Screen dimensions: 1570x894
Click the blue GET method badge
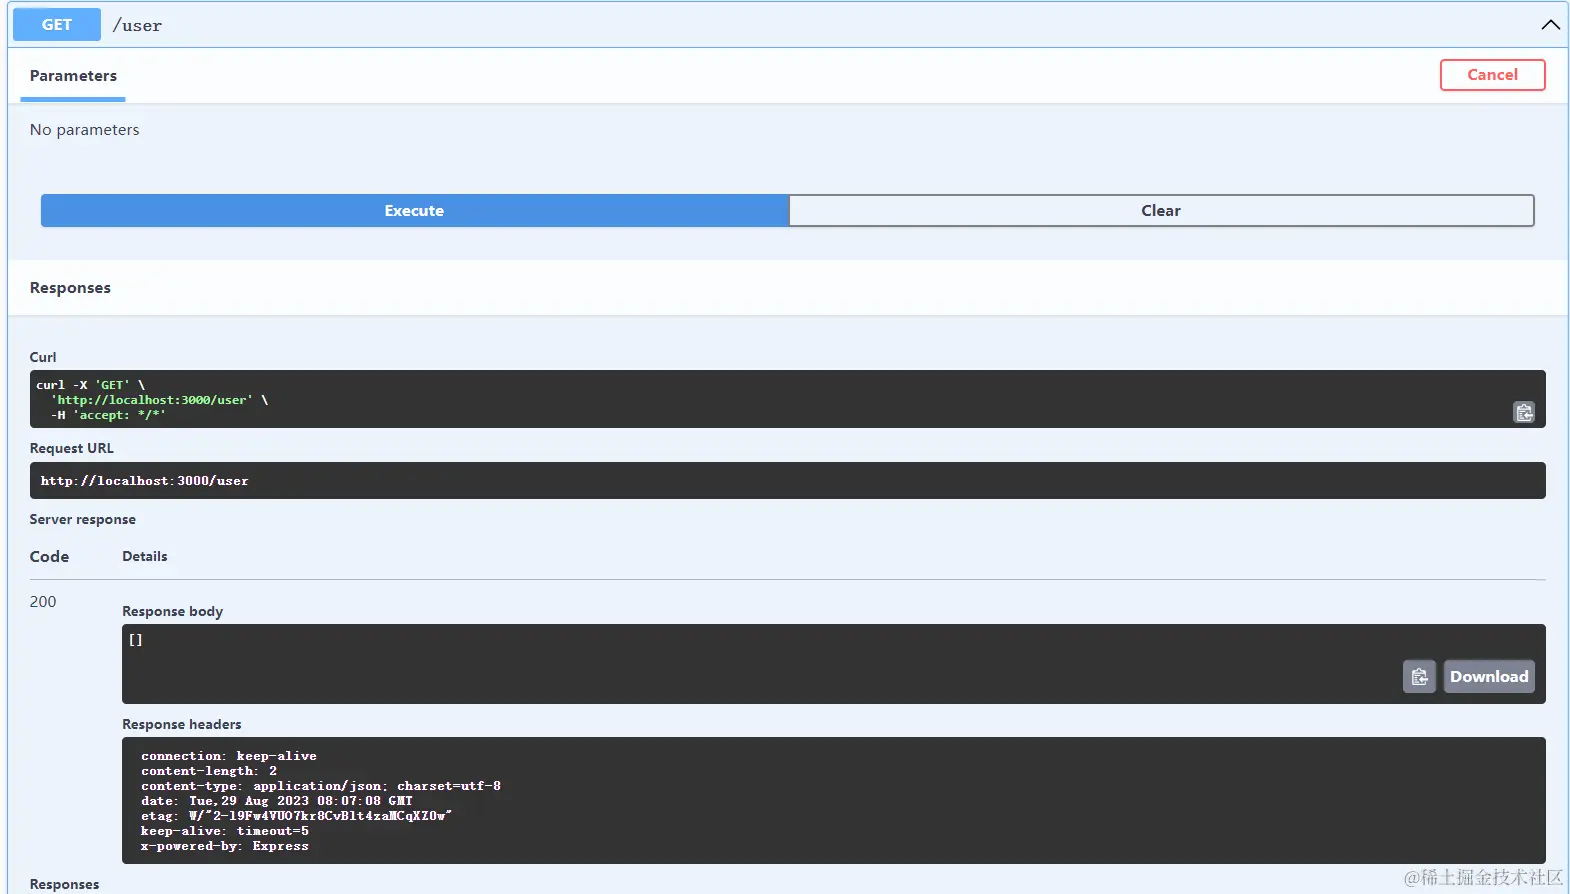[57, 25]
